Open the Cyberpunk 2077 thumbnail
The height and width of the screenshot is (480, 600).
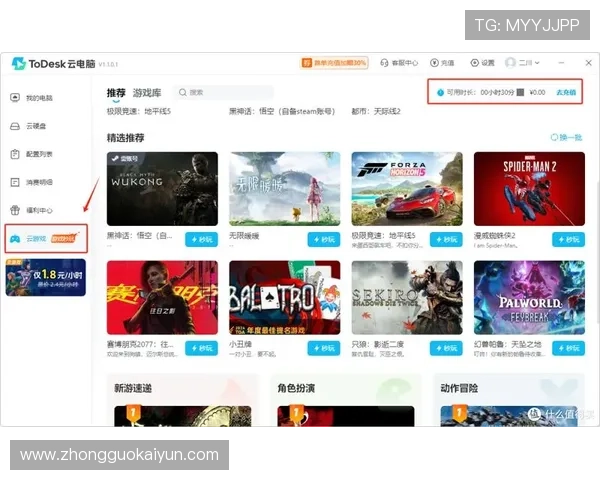pyautogui.click(x=162, y=297)
